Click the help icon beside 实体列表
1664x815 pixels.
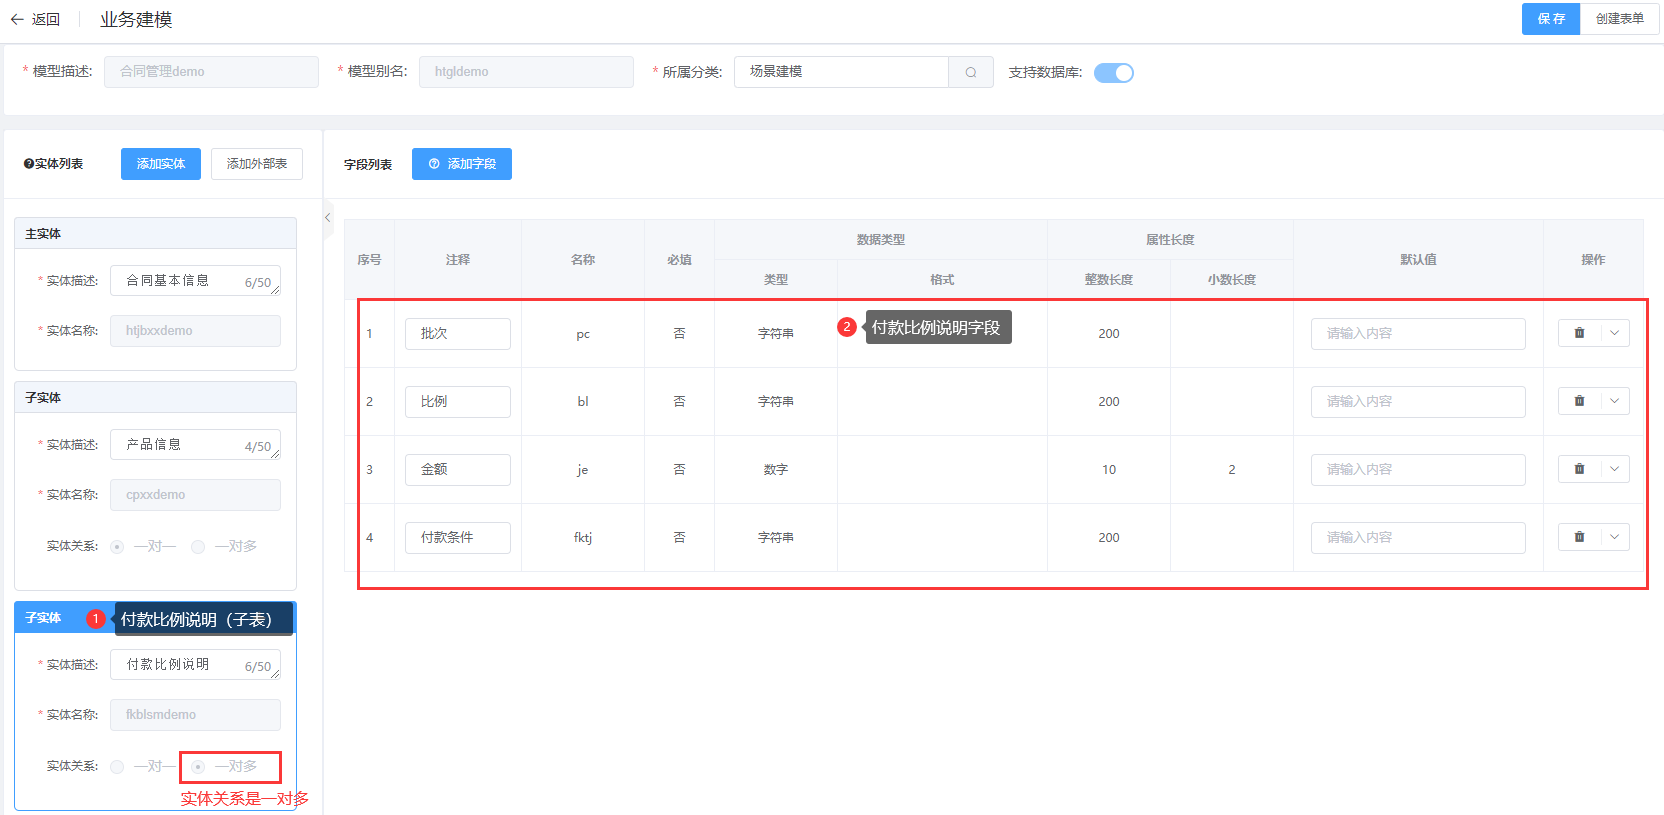pyautogui.click(x=29, y=164)
